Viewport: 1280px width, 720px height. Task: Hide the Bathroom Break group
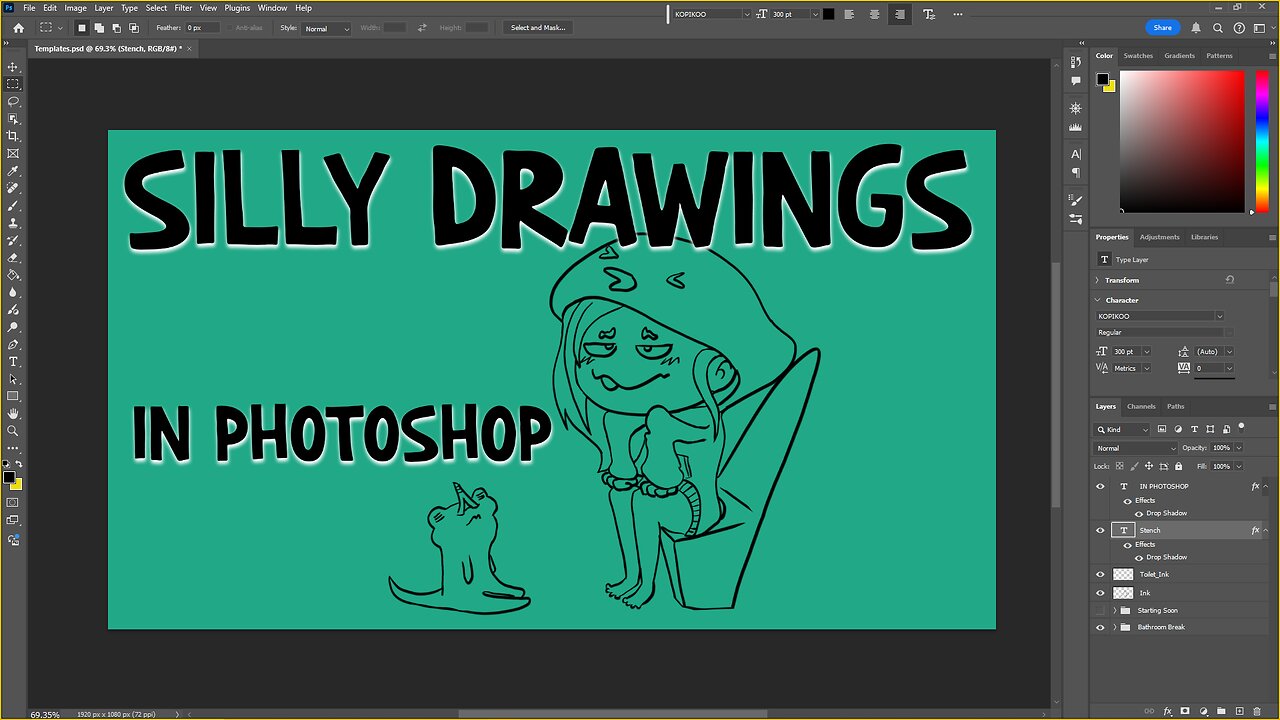tap(1101, 627)
